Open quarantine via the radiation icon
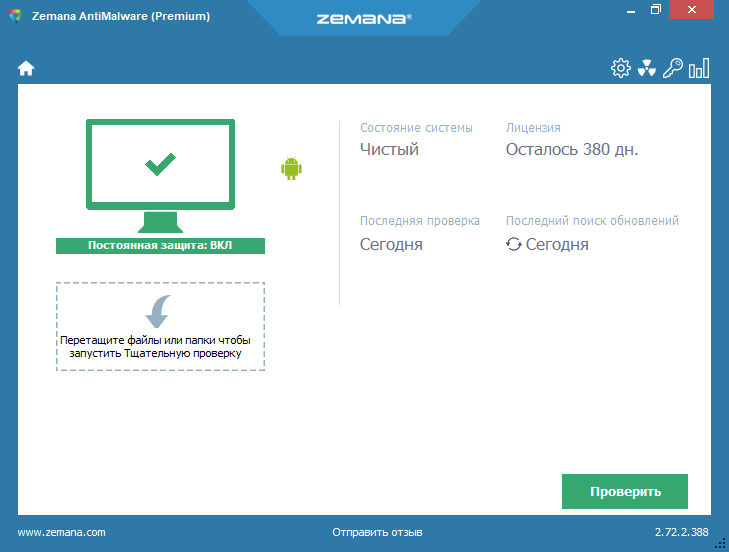Screen dimensions: 729x552 pyautogui.click(x=647, y=68)
